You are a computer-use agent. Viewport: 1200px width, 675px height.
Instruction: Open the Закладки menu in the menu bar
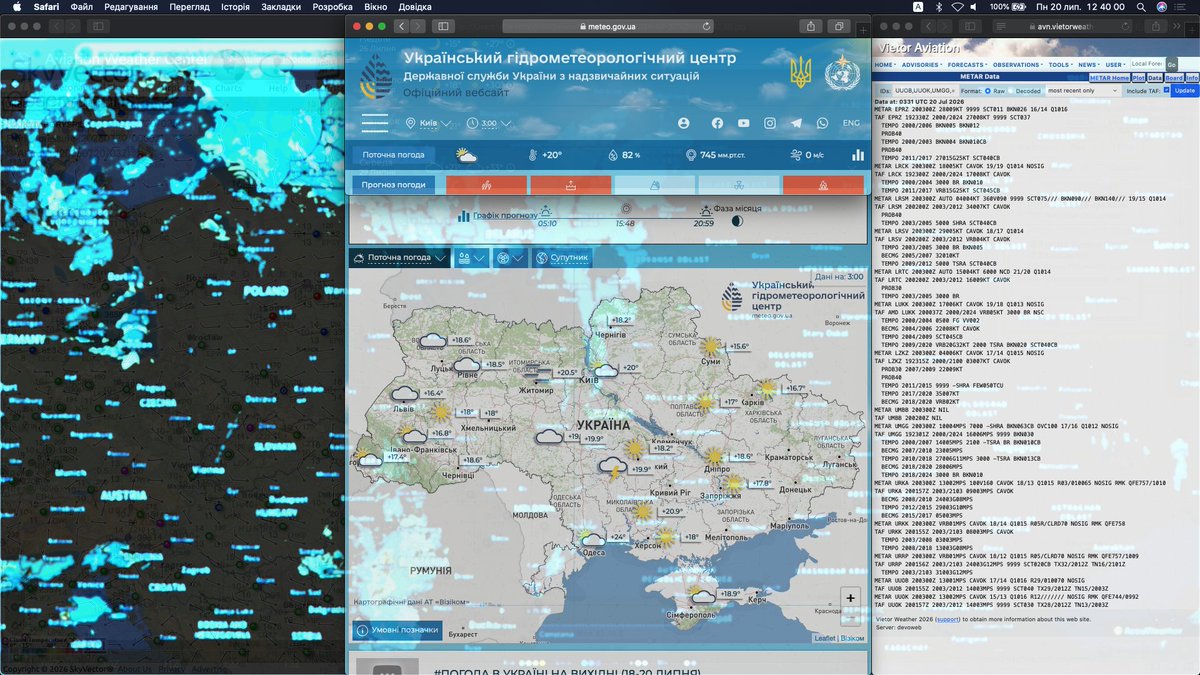click(x=281, y=6)
